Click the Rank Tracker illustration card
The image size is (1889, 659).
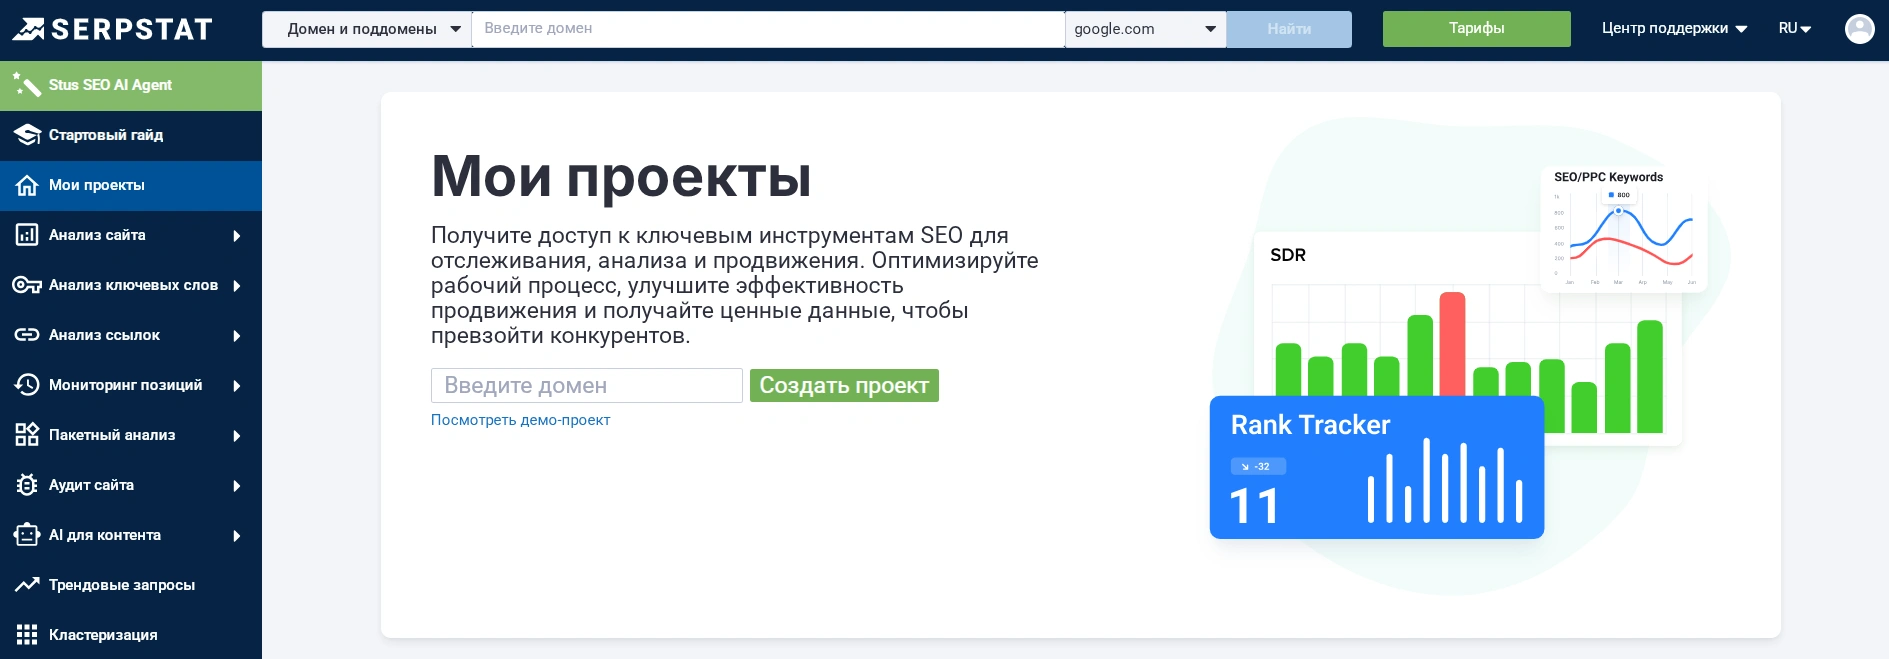[x=1377, y=467]
